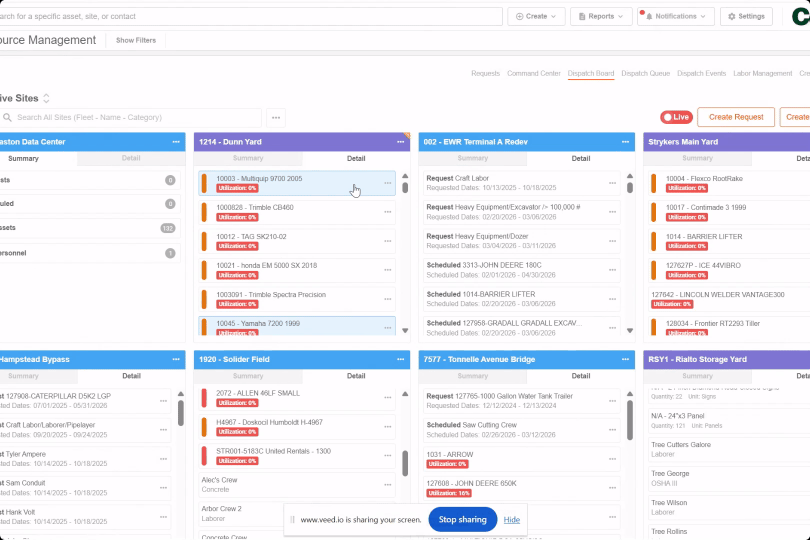Open the Create dropdown in top bar
The width and height of the screenshot is (810, 540).
coord(536,17)
